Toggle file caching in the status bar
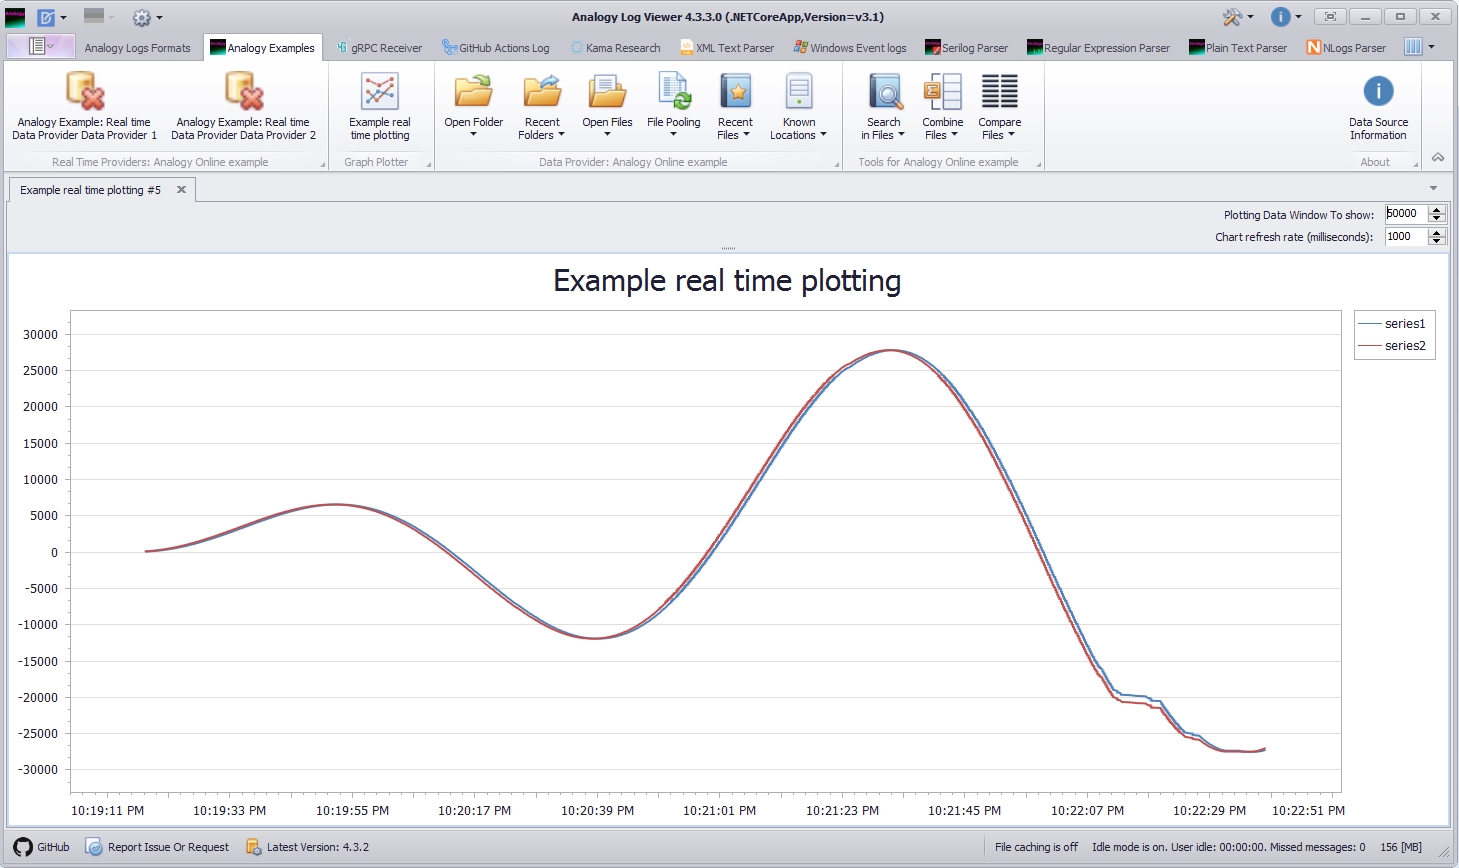The width and height of the screenshot is (1459, 868). (1036, 846)
